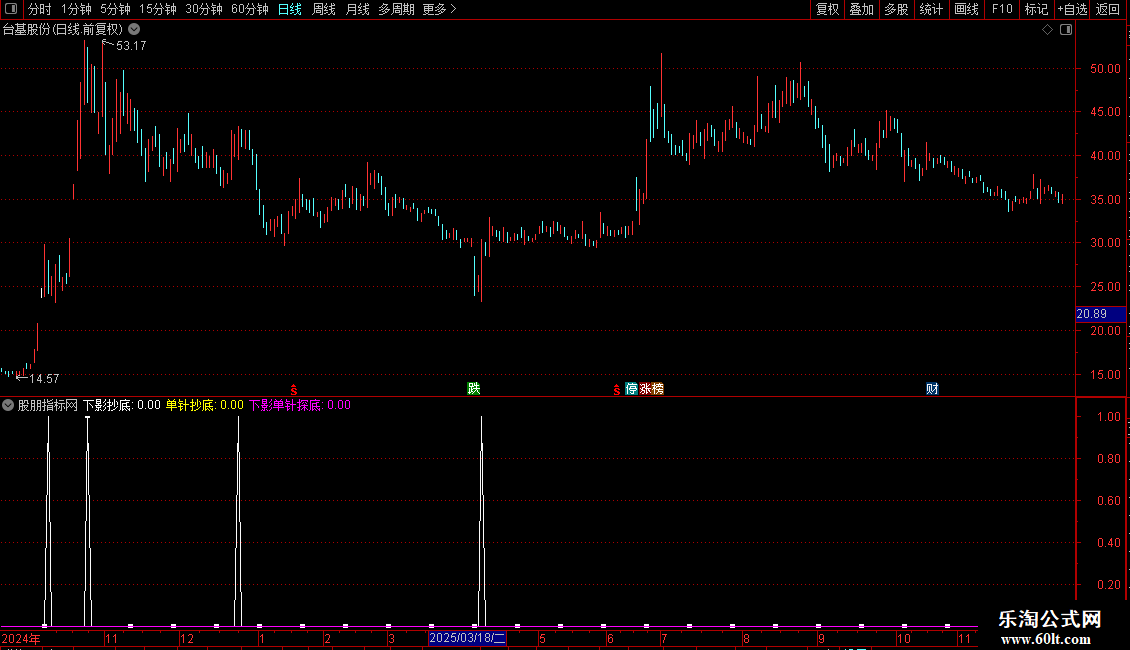
Task: Click the 复权 button
Action: [x=827, y=9]
